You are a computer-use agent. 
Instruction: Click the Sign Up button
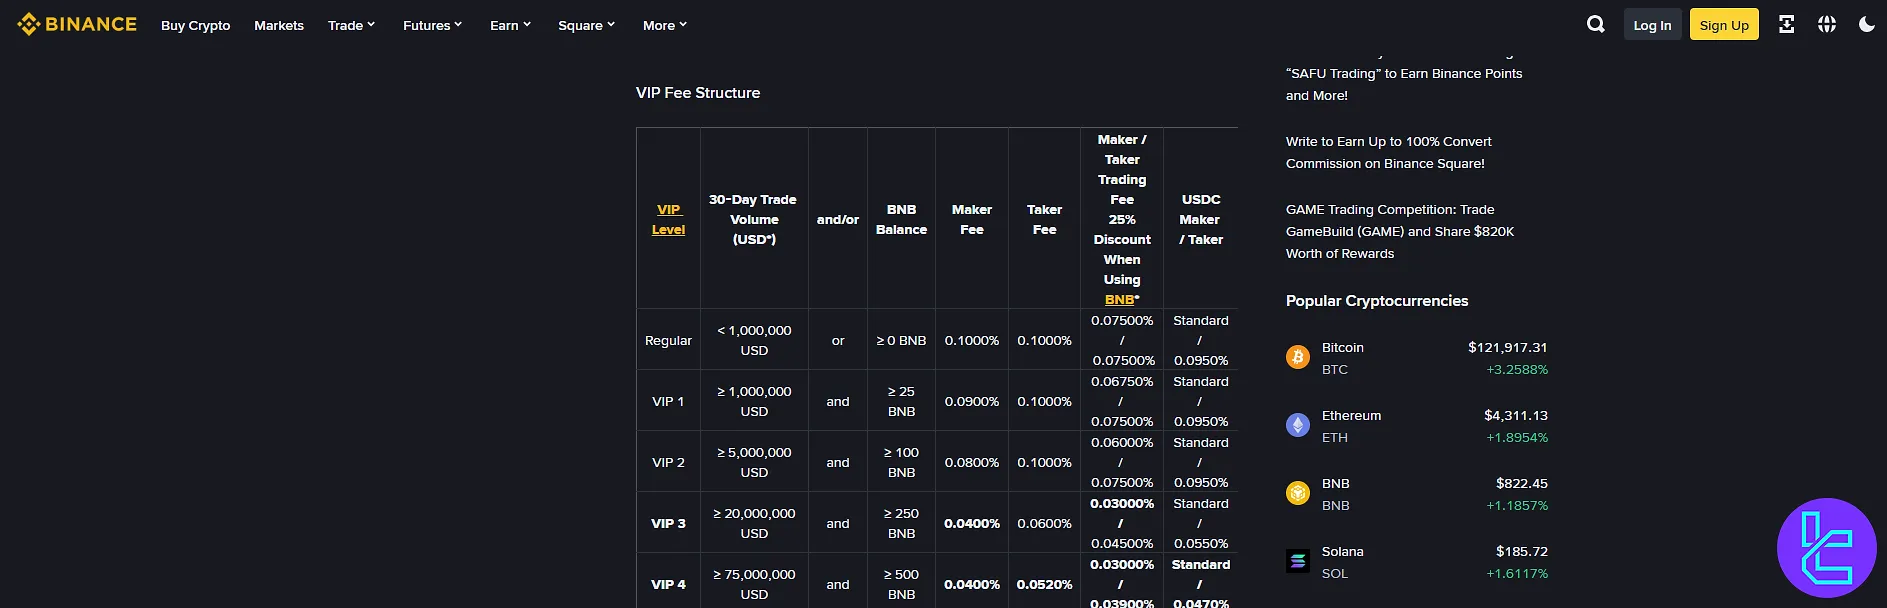[1724, 25]
